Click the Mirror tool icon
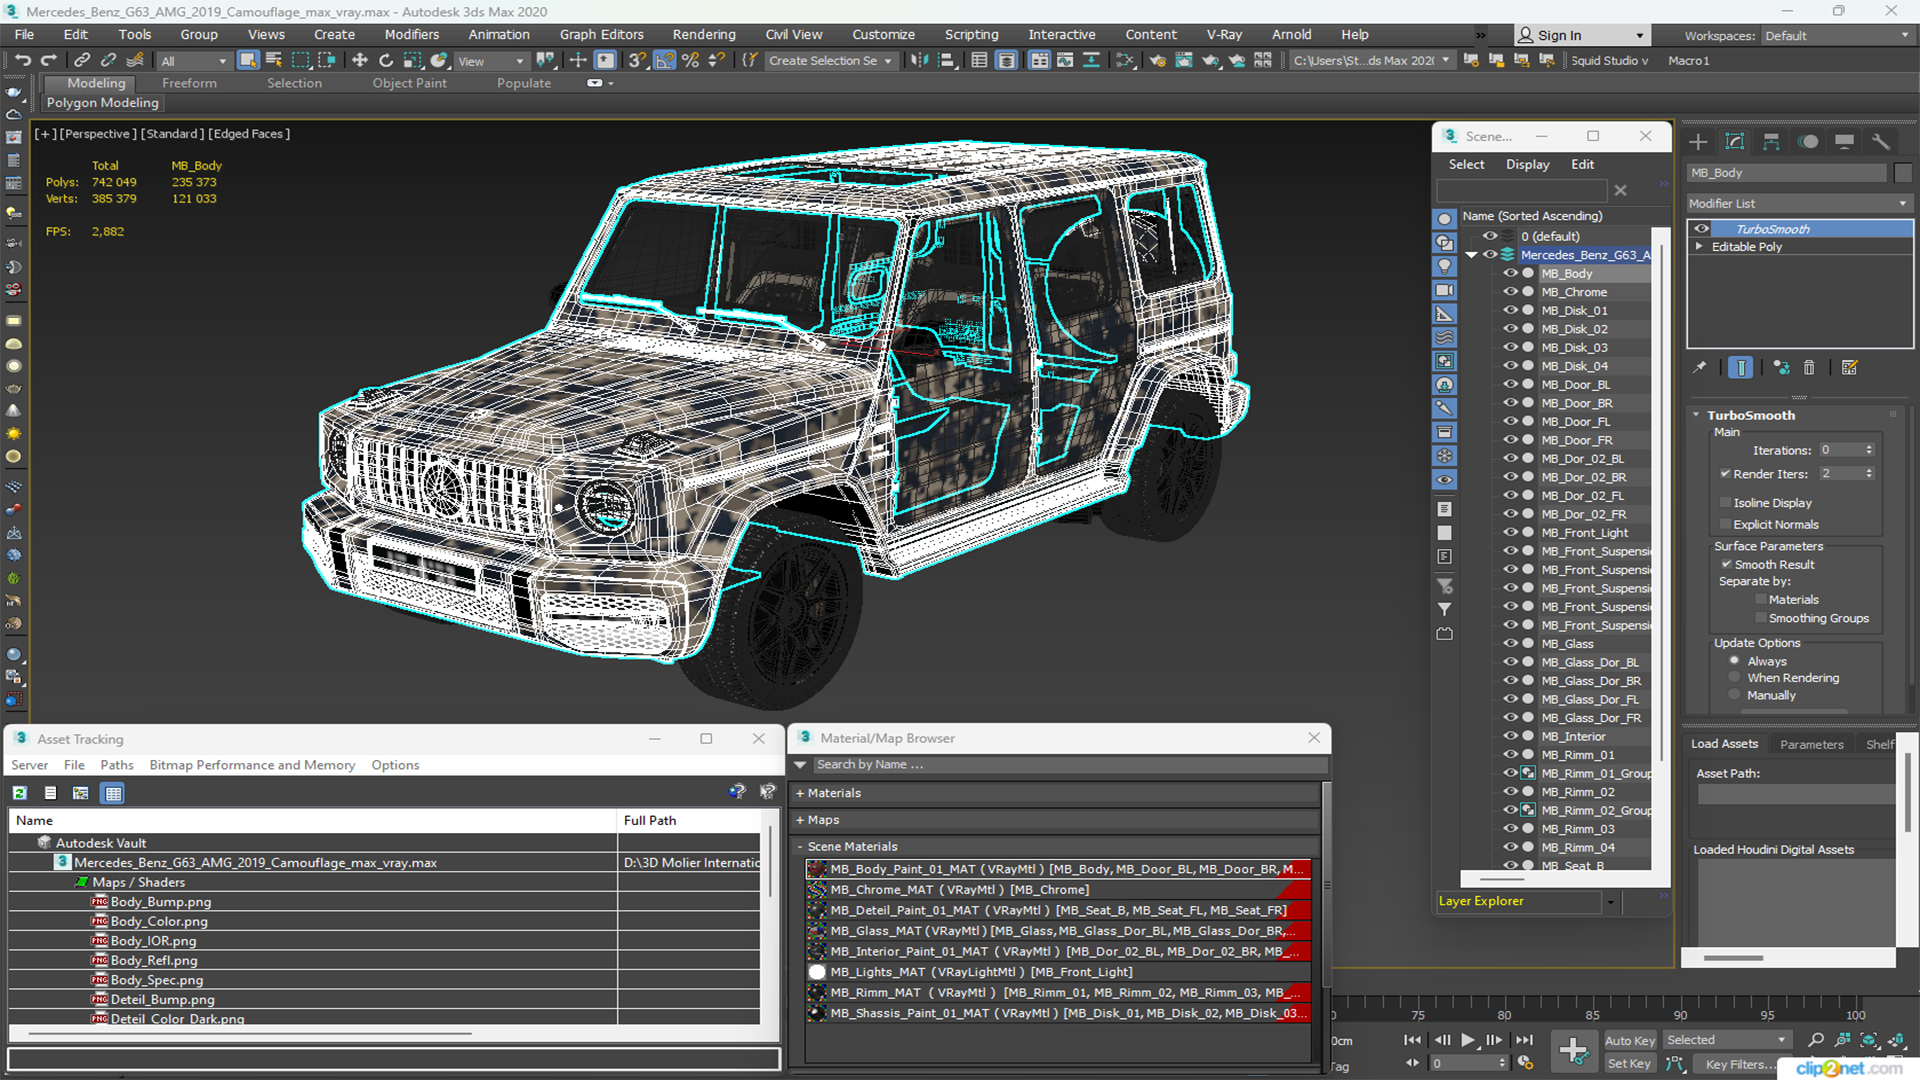 (918, 60)
